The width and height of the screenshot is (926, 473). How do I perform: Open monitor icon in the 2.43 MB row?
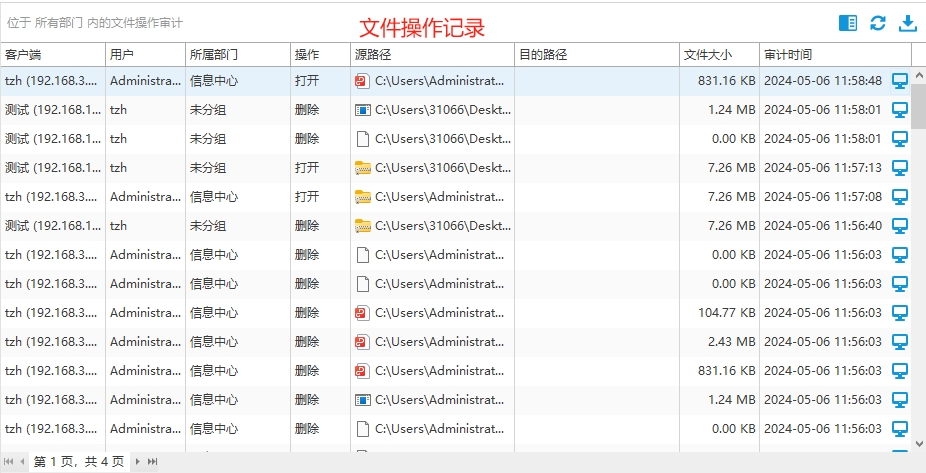point(899,342)
